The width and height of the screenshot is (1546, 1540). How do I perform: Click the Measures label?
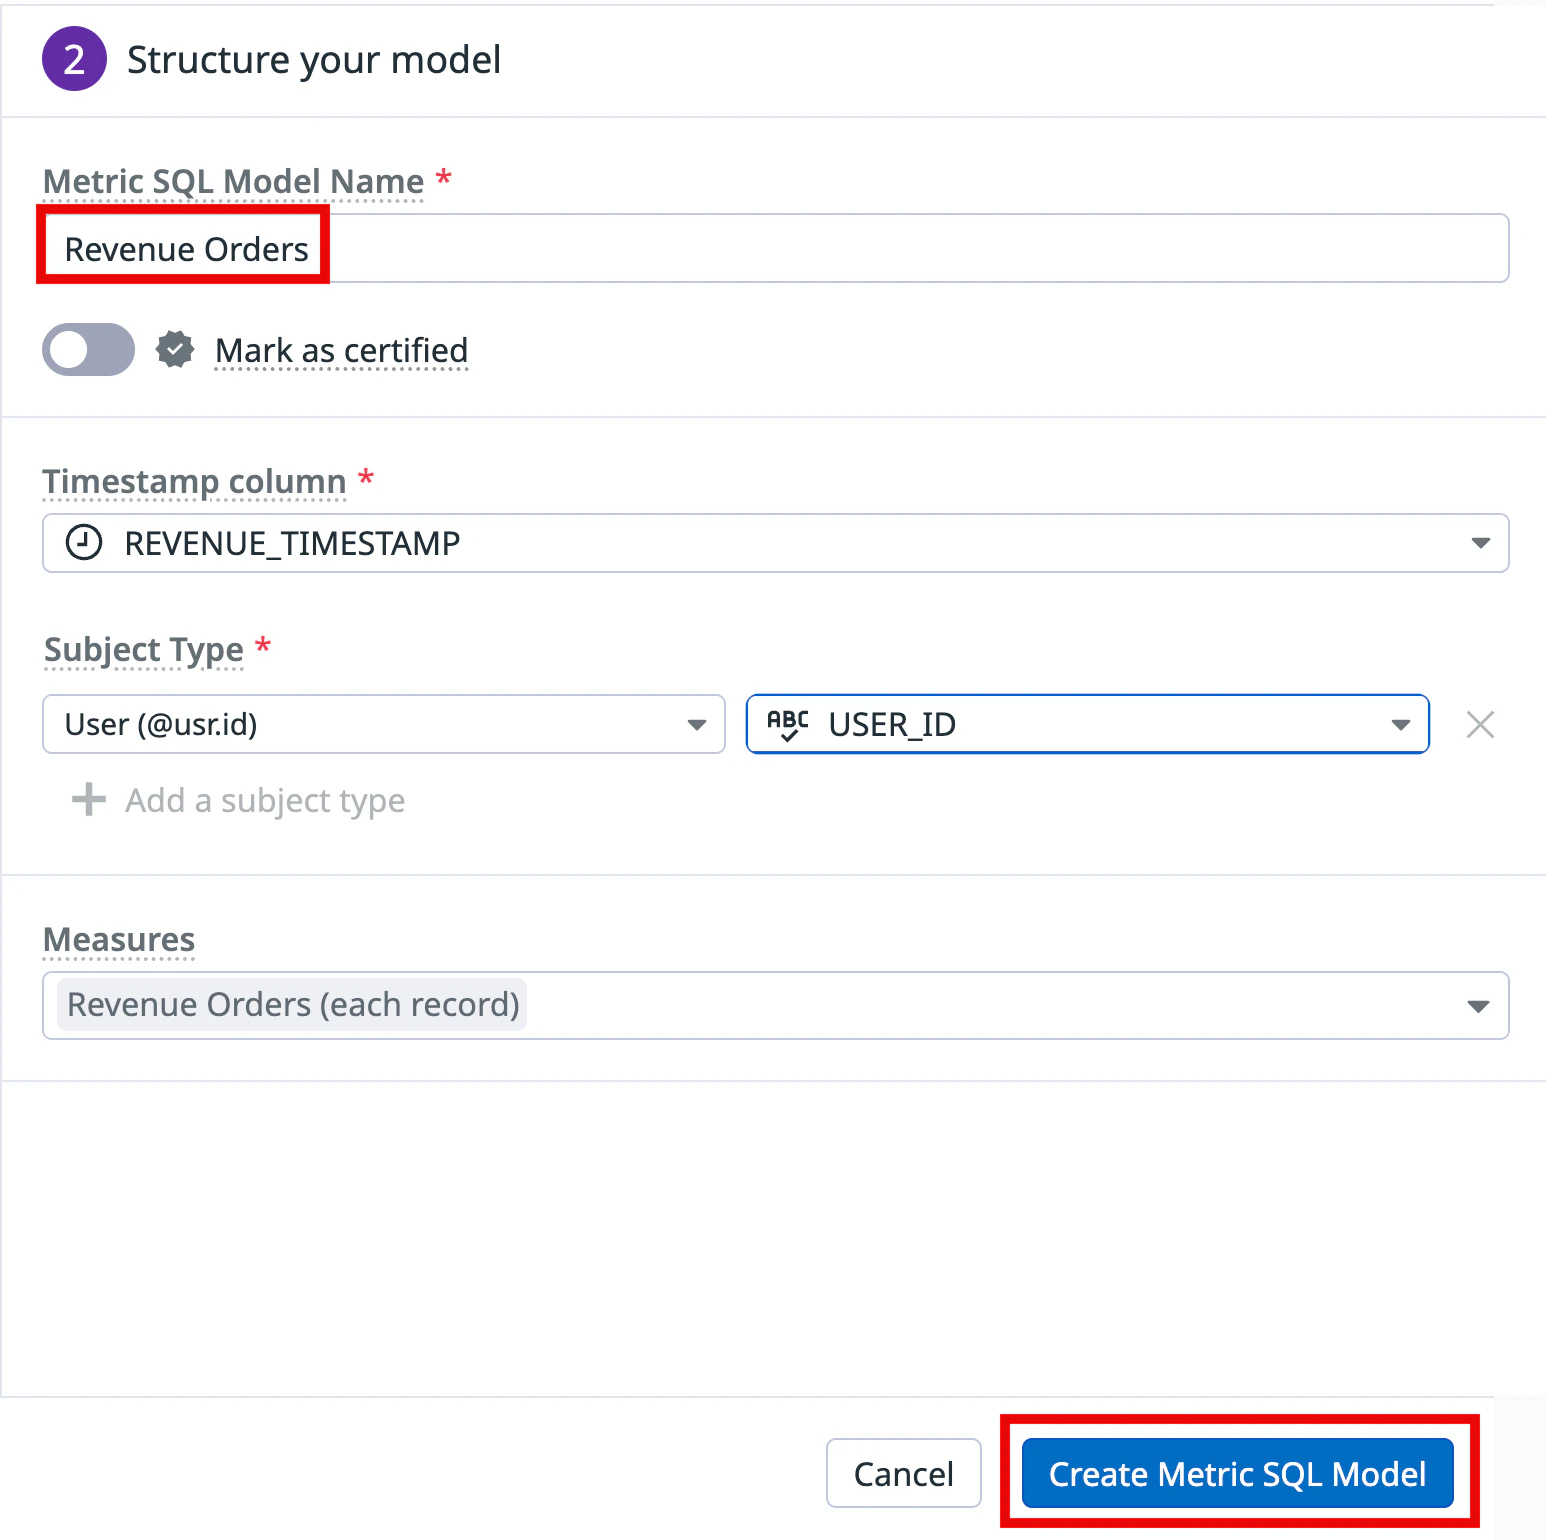click(x=119, y=939)
